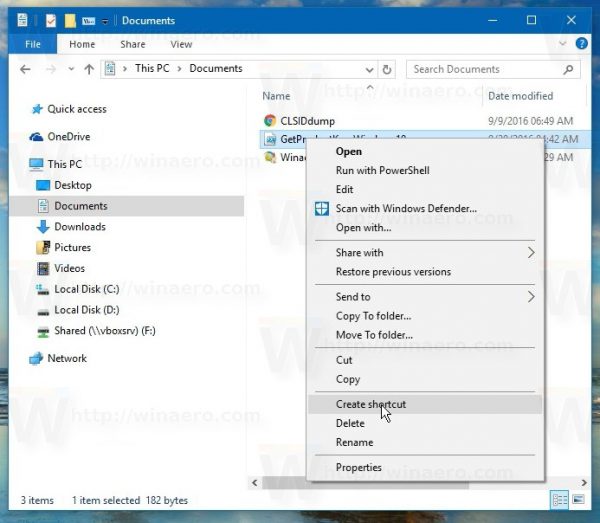The image size is (600, 523).
Task: Open the File ribbon tab
Action: (33, 44)
